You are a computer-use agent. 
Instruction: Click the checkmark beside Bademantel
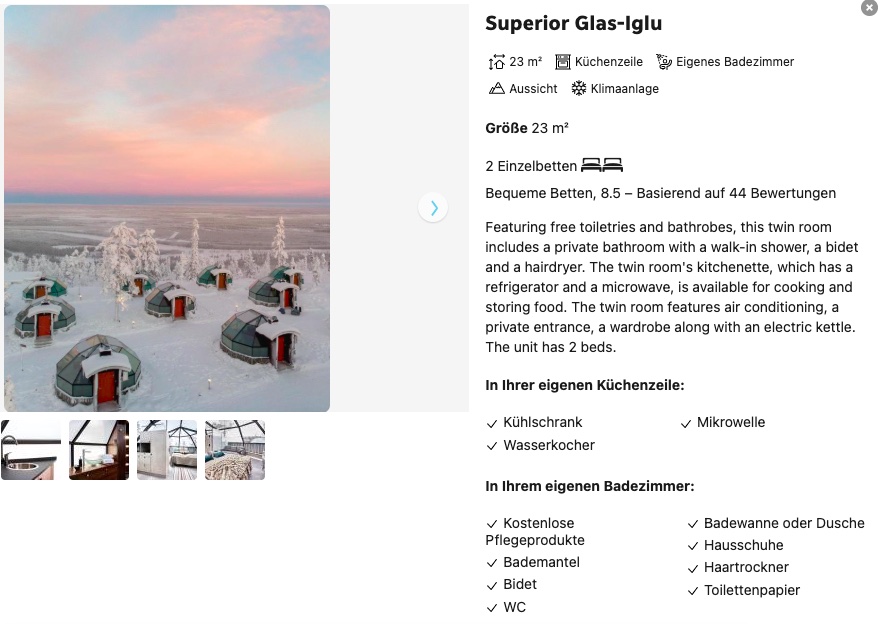point(491,562)
